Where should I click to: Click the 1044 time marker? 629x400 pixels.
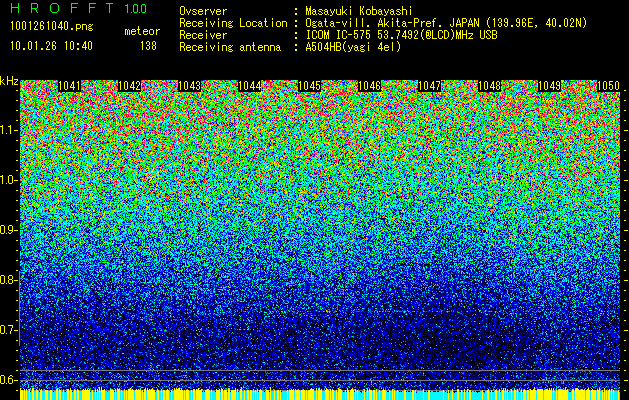(250, 86)
